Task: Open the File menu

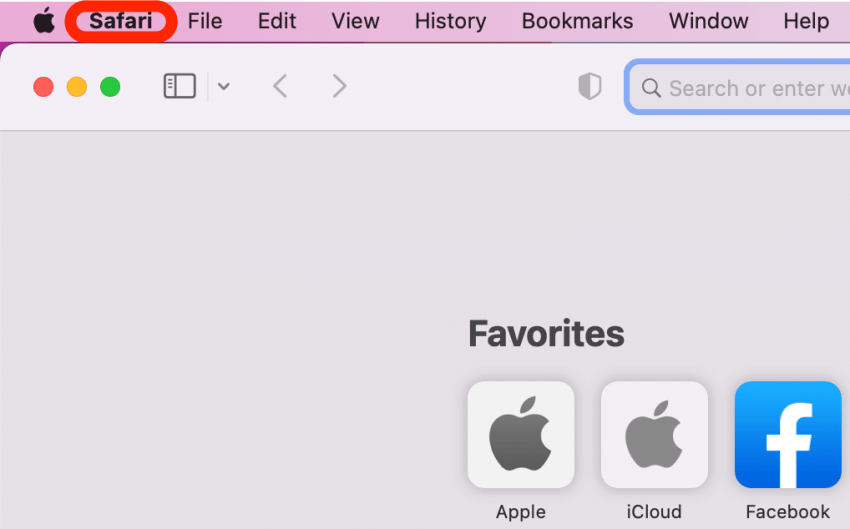Action: coord(205,21)
